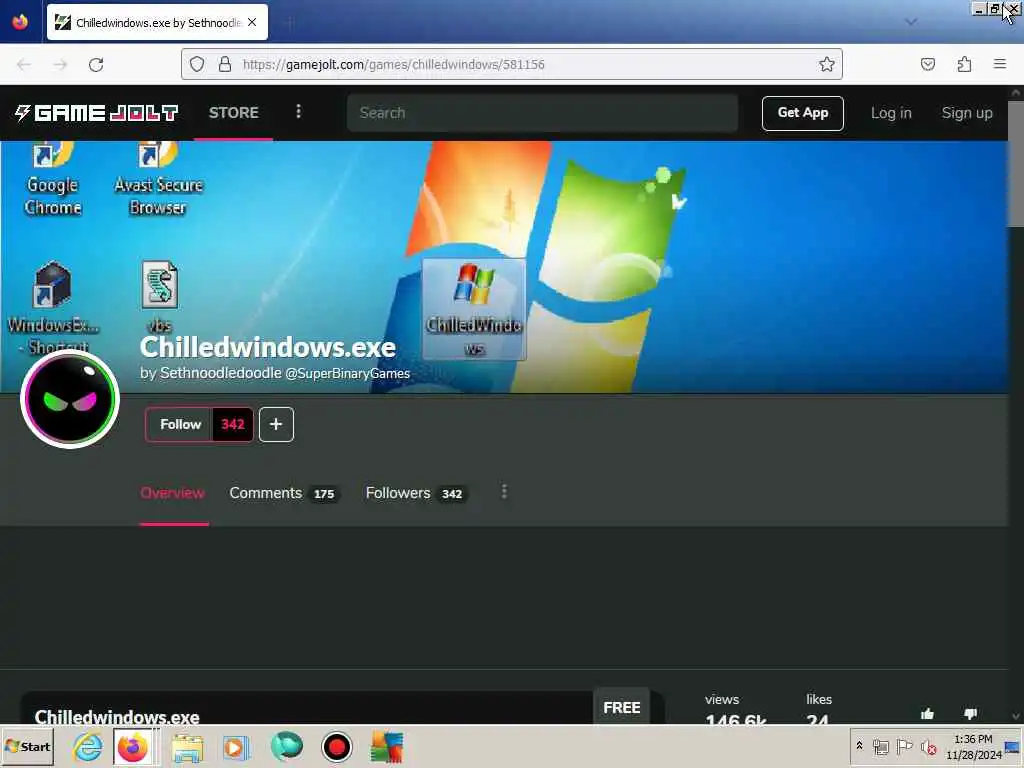
Task: Go back to the previous page
Action: (x=24, y=64)
